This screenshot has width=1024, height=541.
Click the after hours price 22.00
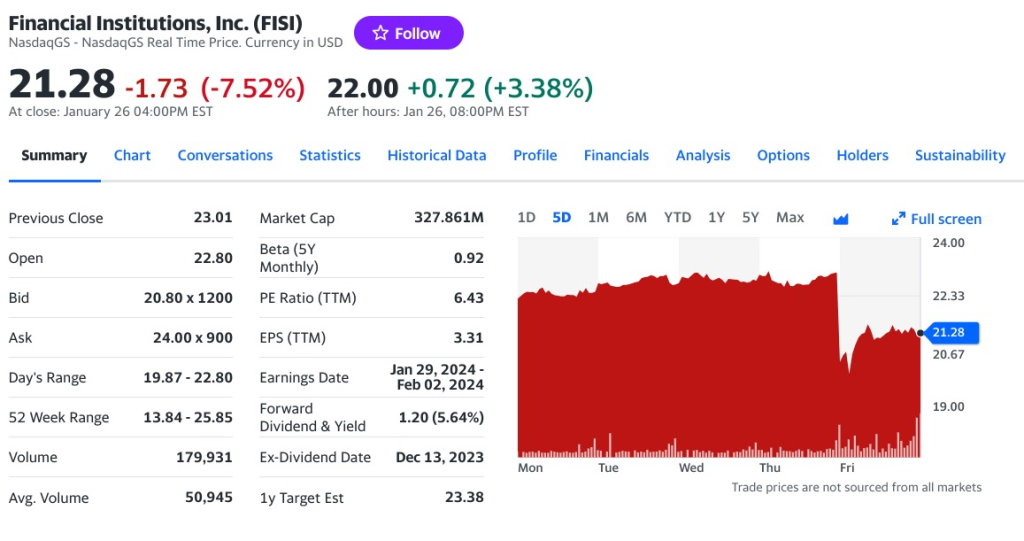363,88
